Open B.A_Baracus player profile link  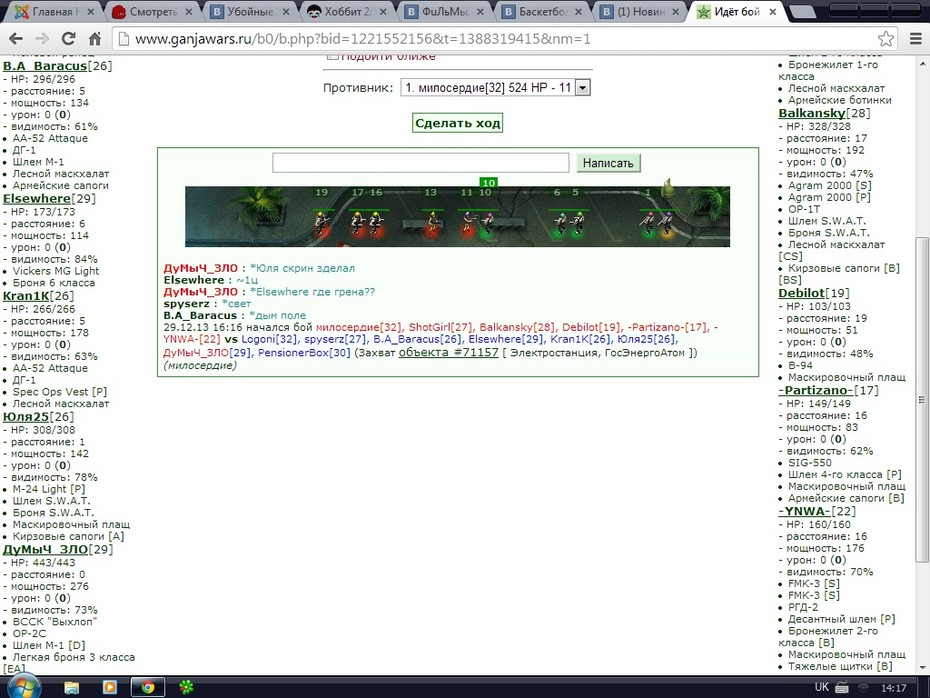pyautogui.click(x=45, y=66)
